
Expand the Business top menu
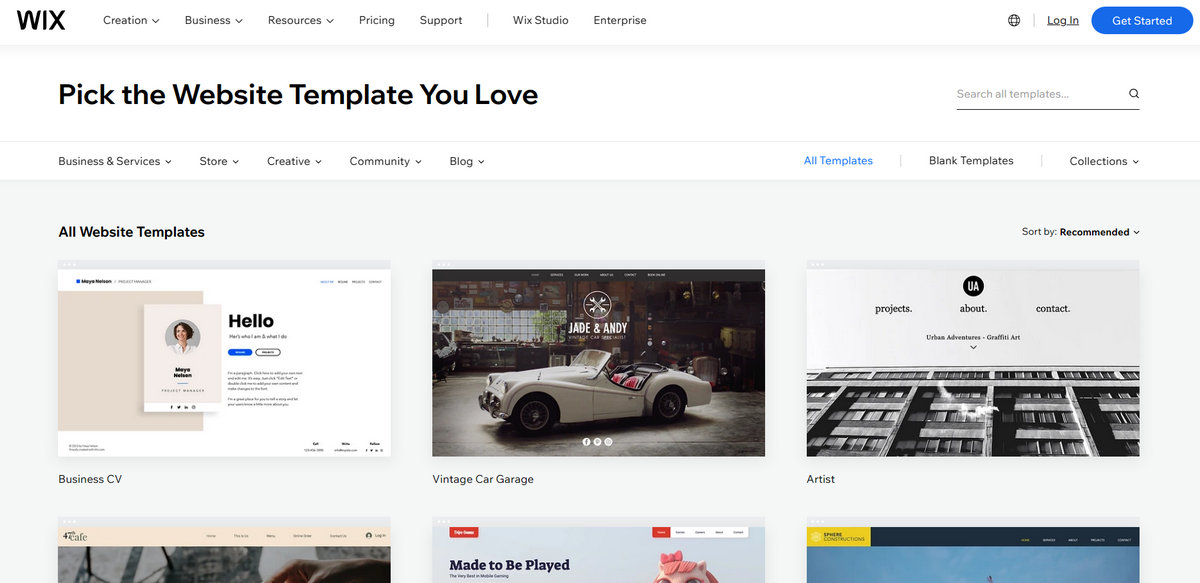click(214, 20)
